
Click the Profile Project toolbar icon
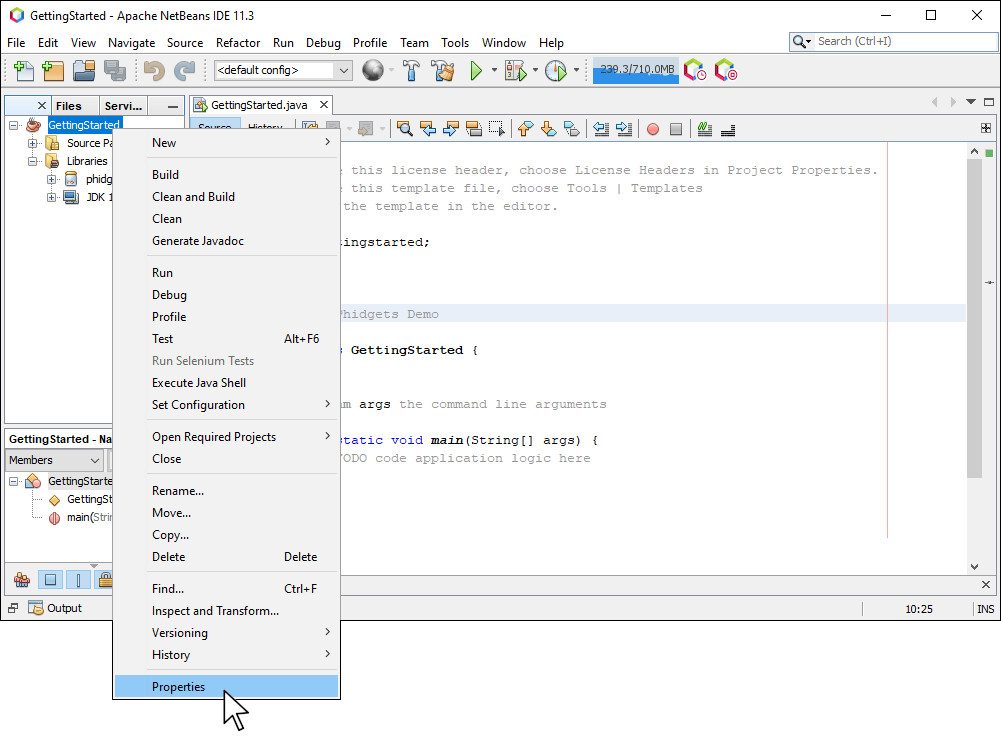coord(557,71)
